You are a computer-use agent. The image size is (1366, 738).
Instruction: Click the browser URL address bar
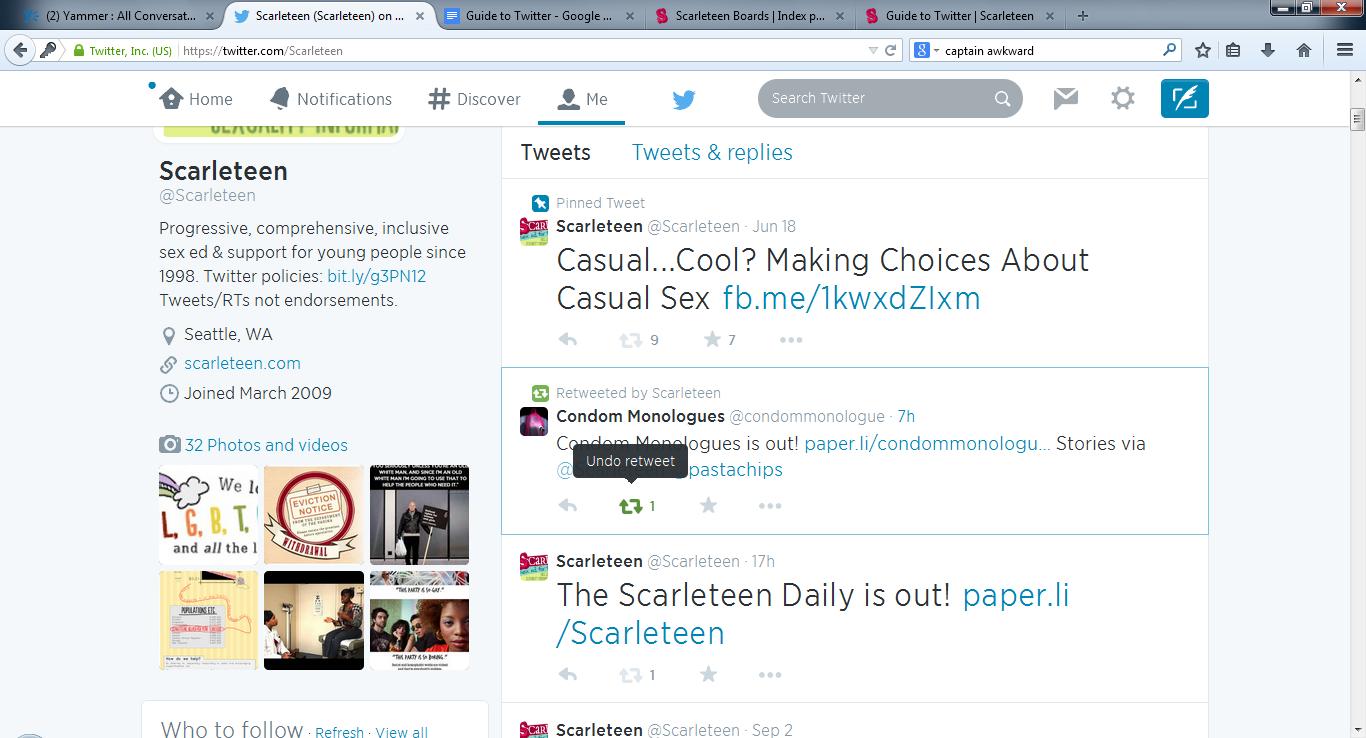tap(520, 50)
